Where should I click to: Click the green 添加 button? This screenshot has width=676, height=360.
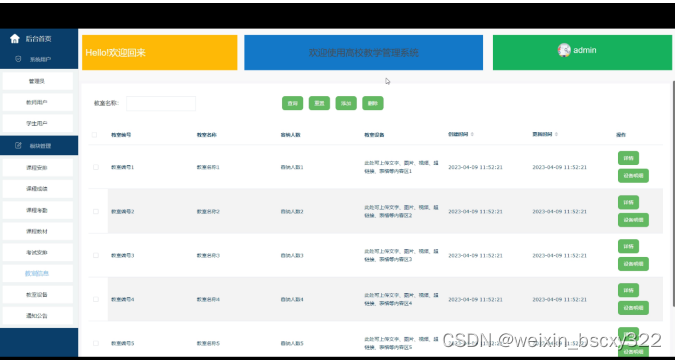point(346,103)
